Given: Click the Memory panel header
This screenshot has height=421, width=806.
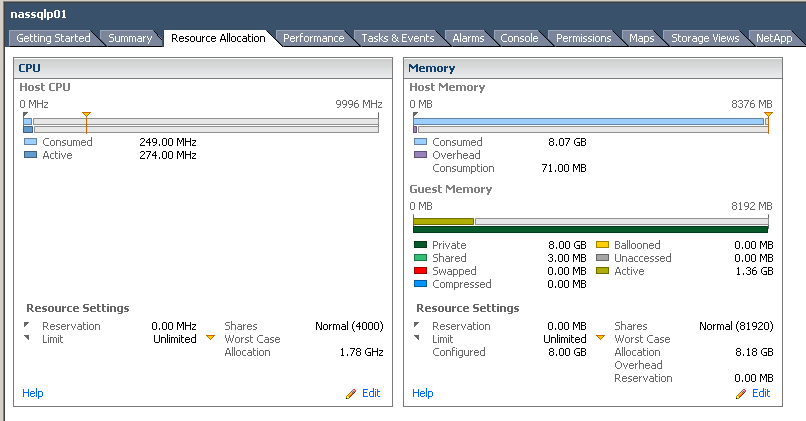Looking at the screenshot, I should [593, 68].
